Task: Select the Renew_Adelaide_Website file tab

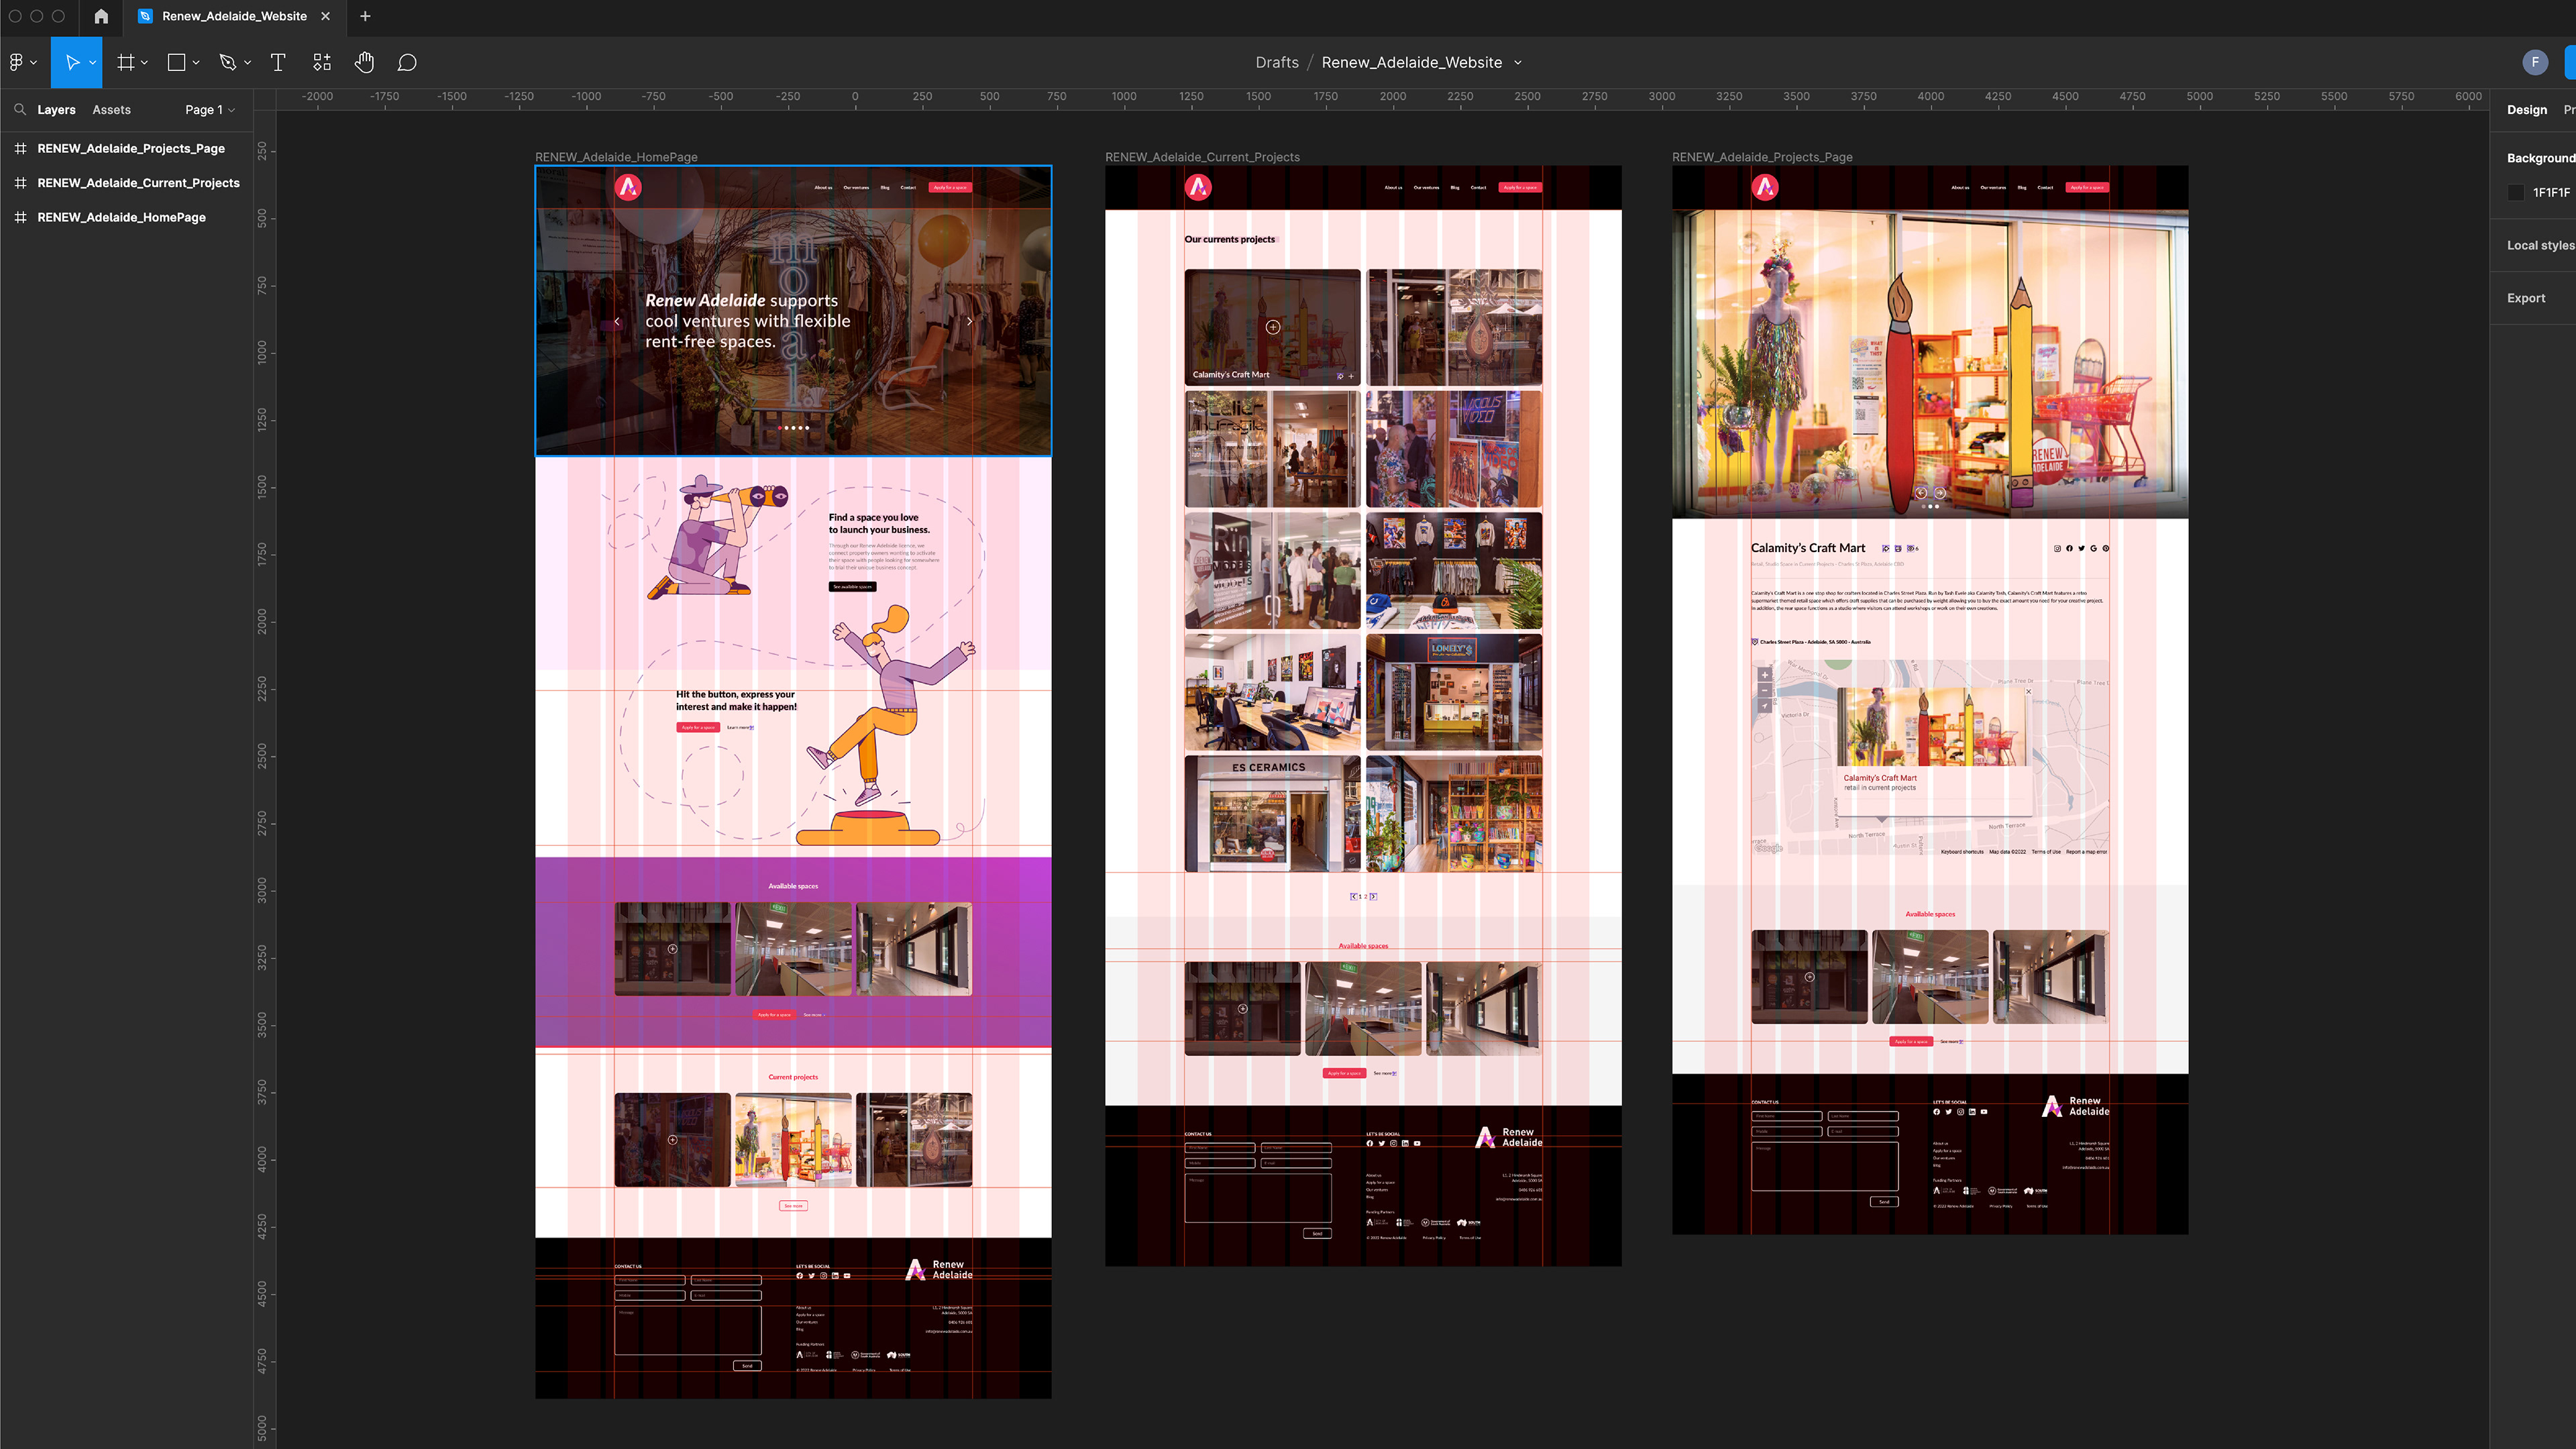Action: coord(234,16)
